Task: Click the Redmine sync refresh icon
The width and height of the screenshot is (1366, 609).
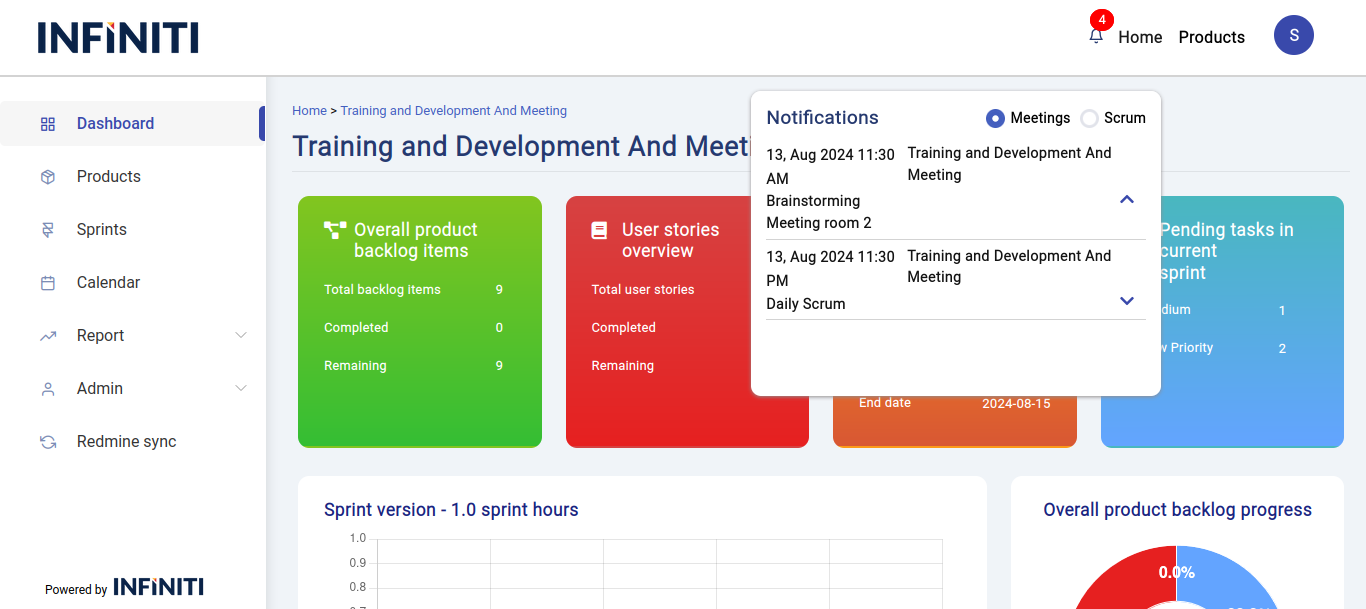Action: pos(48,442)
